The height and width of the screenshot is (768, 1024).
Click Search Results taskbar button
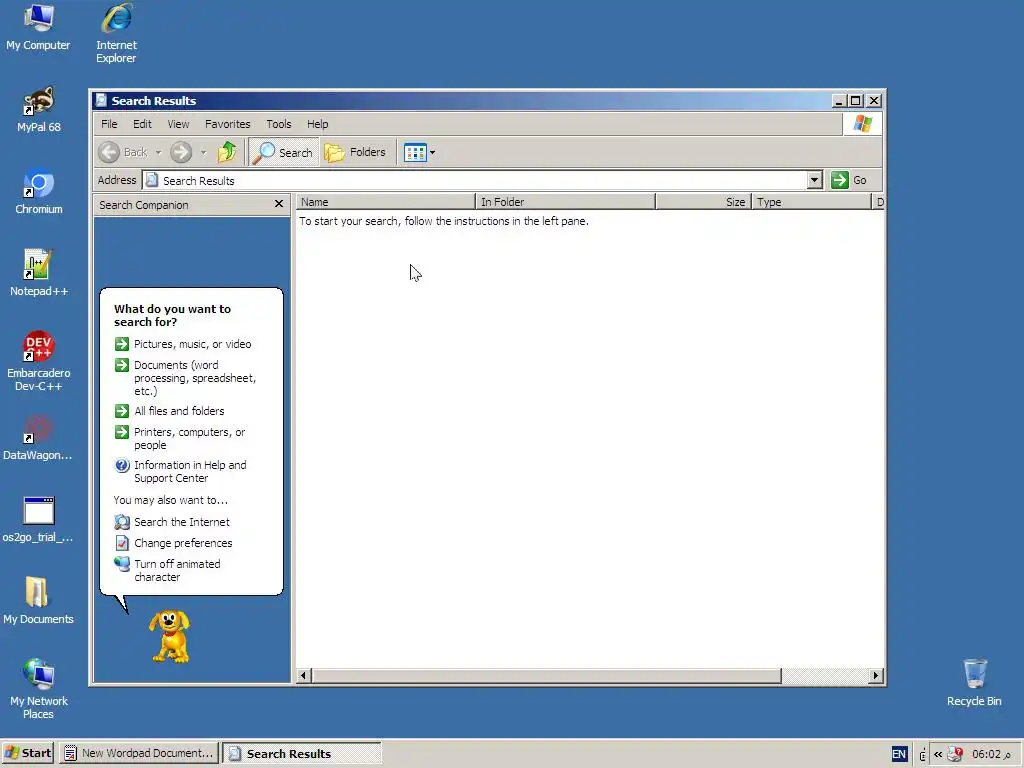click(302, 754)
